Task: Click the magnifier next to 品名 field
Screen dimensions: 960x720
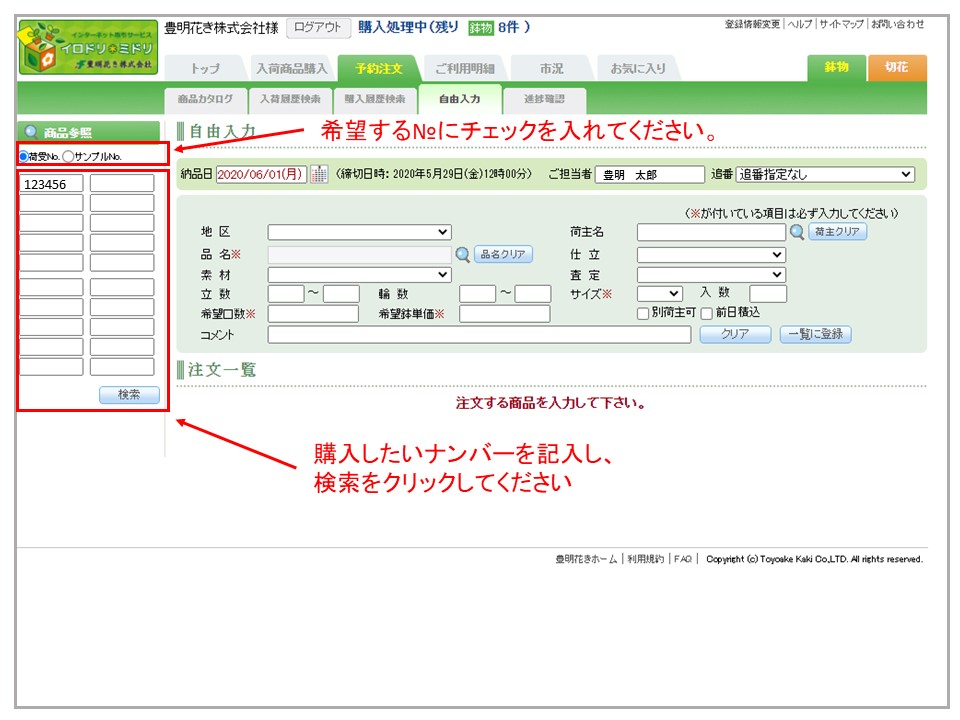Action: point(463,254)
